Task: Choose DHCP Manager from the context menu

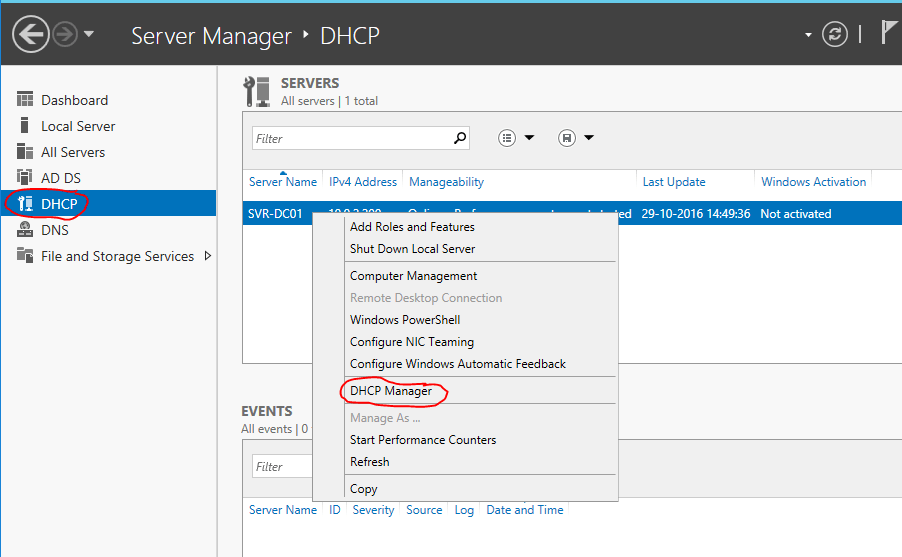Action: (391, 391)
